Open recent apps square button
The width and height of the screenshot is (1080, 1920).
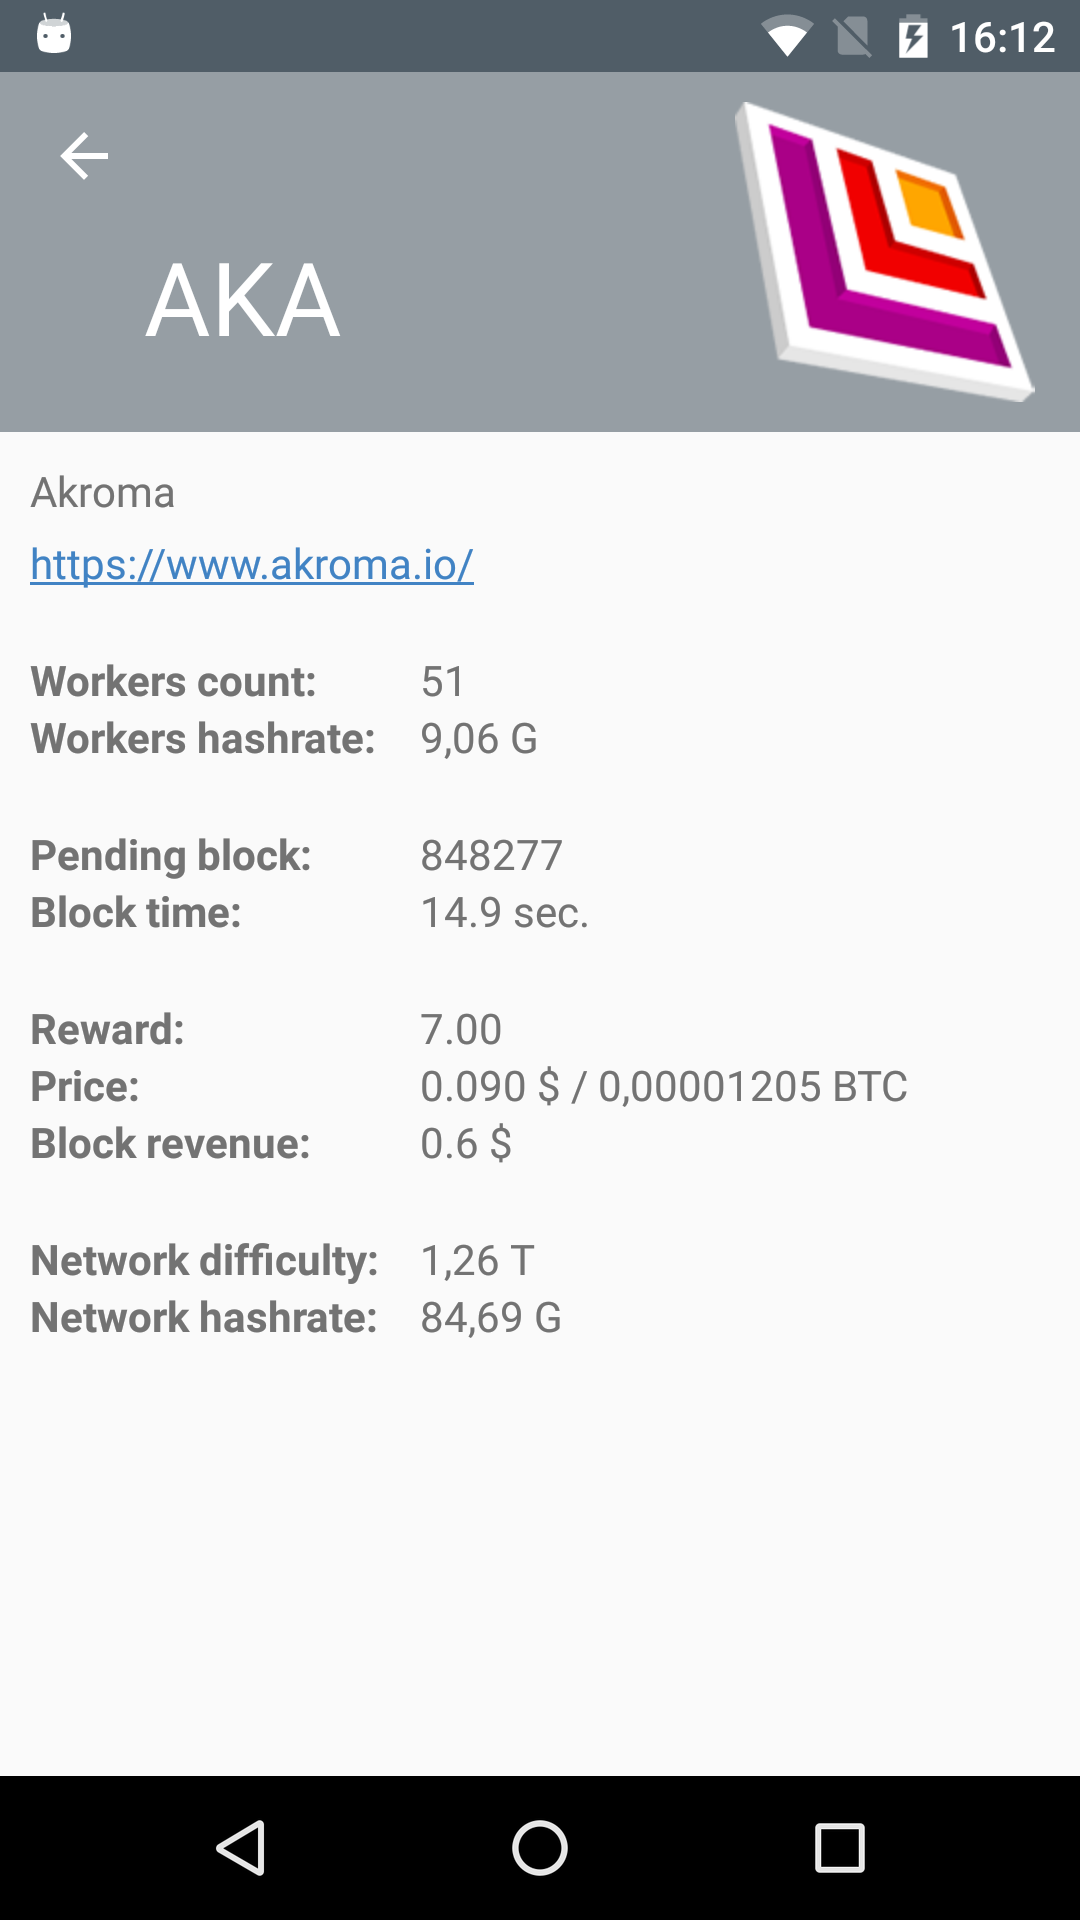[x=840, y=1847]
